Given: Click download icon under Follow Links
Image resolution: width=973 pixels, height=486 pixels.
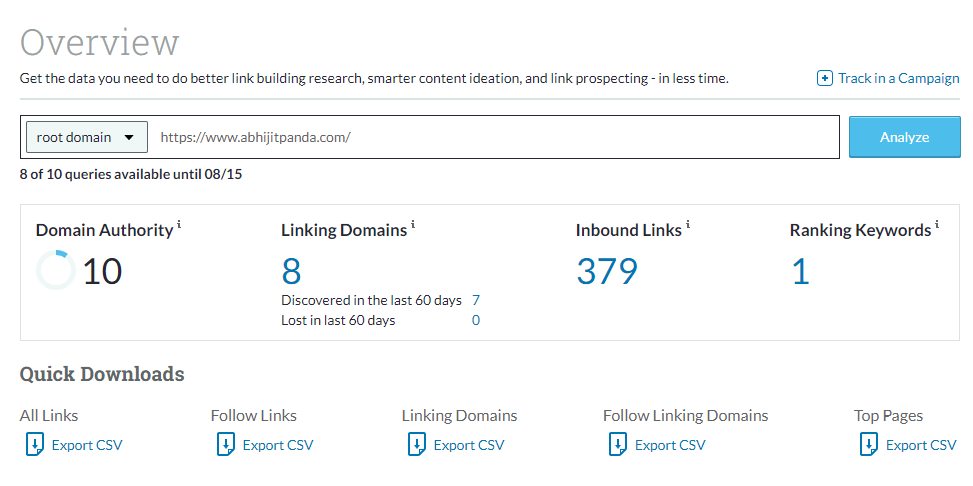Looking at the screenshot, I should pos(226,445).
